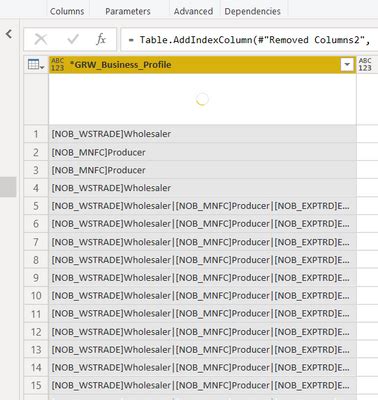Screen dimensions: 378x400
Task: Select the cell in row 8
Action: point(202,260)
